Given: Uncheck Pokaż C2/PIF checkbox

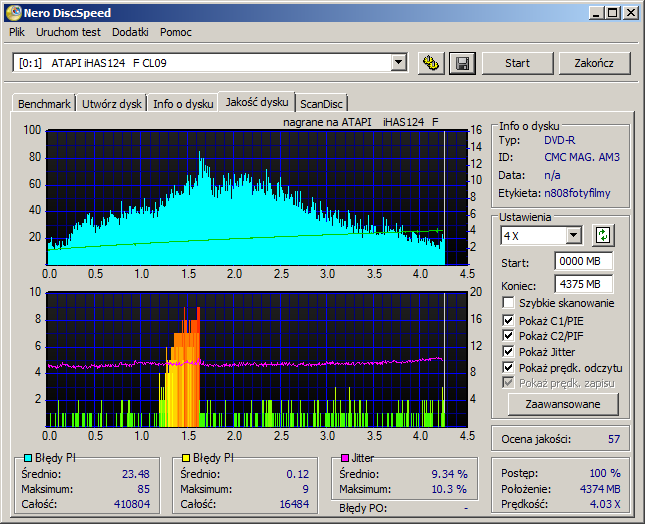Looking at the screenshot, I should coord(508,336).
